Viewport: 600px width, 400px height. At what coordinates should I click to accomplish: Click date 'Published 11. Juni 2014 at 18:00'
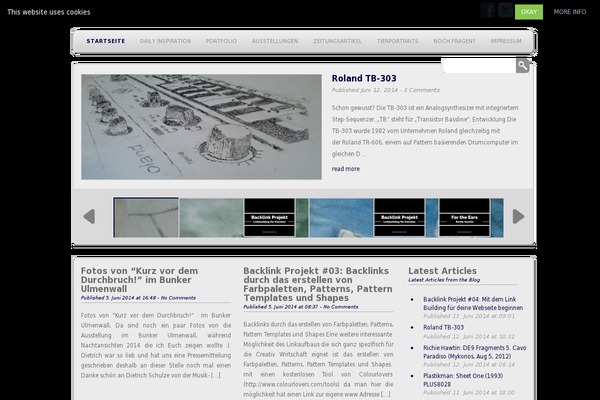click(x=469, y=393)
